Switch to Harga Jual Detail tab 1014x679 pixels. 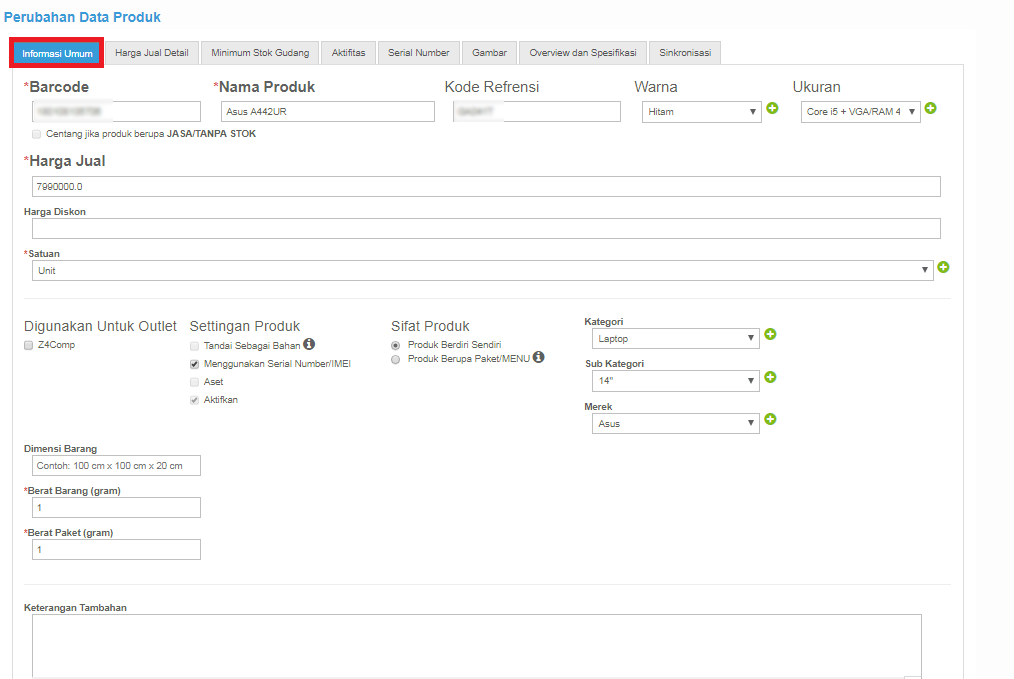(x=151, y=53)
